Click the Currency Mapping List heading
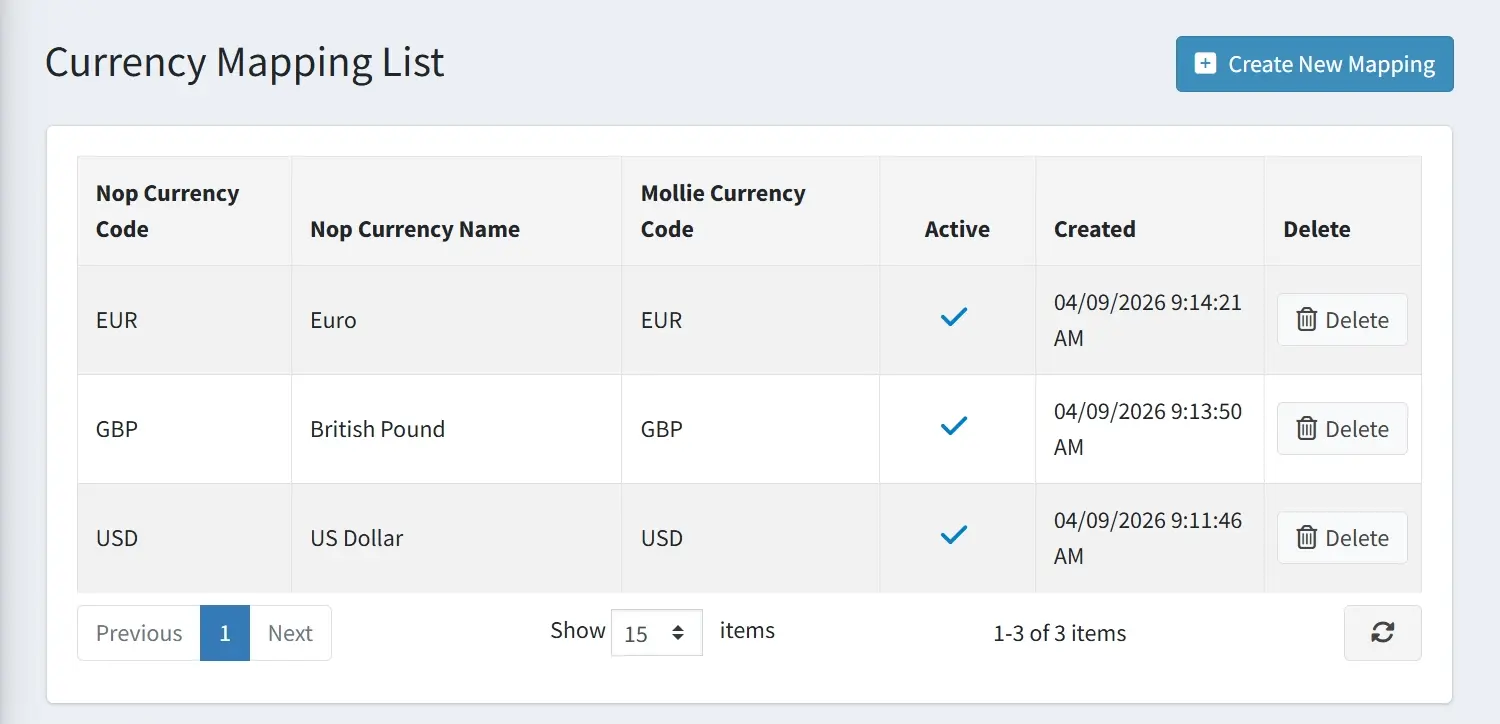Image resolution: width=1500 pixels, height=724 pixels. coord(245,62)
